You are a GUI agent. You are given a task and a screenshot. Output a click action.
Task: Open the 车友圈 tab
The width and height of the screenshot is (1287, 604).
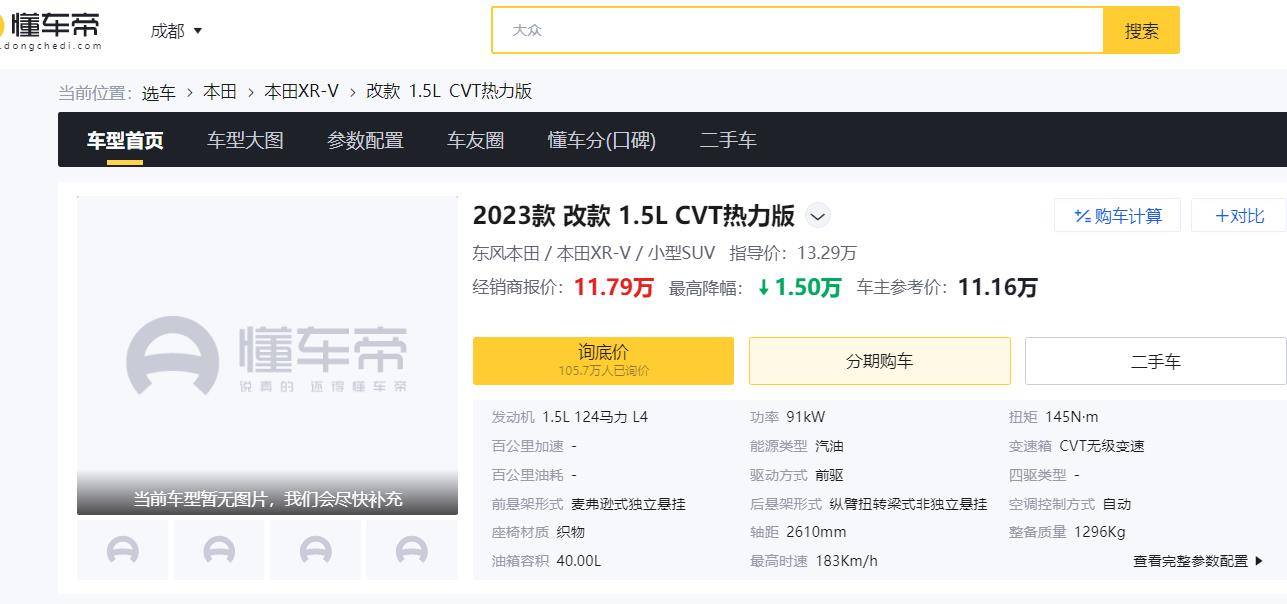coord(475,141)
